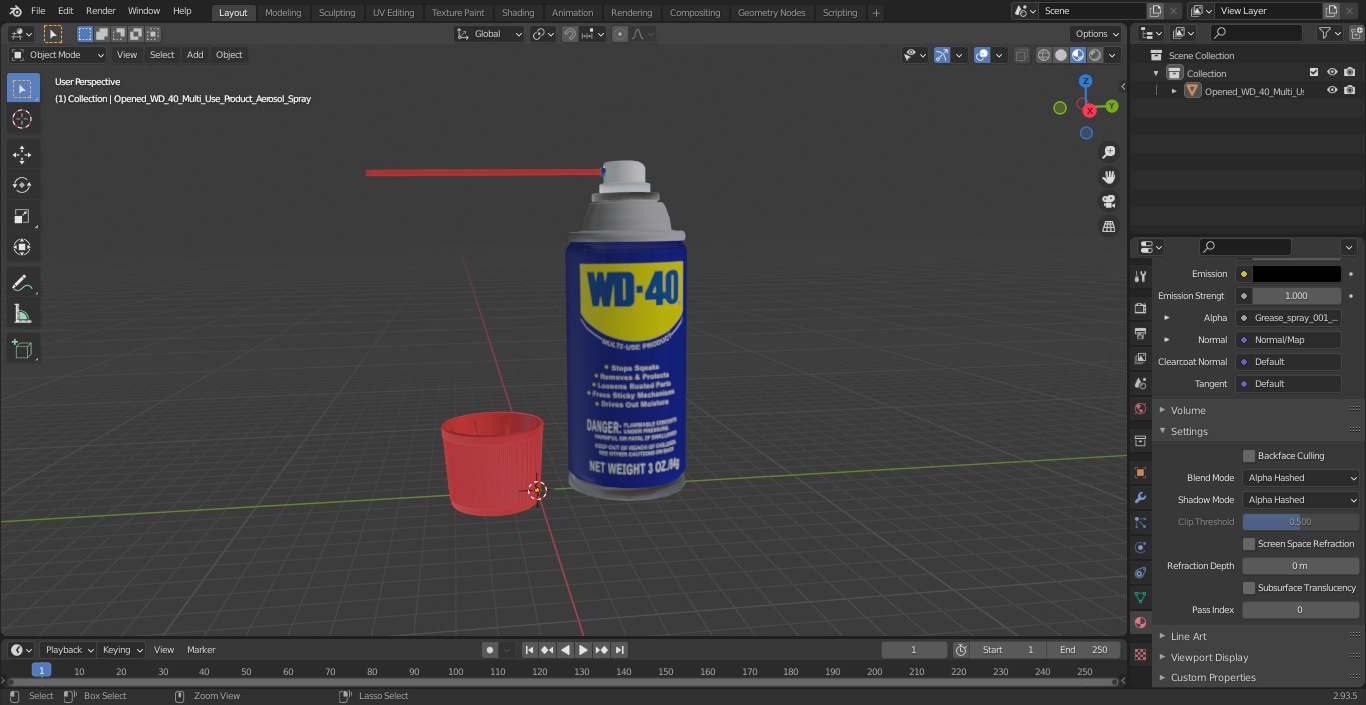Open the Object Data properties tab
Screen dimensions: 1366x705
click(1140, 597)
